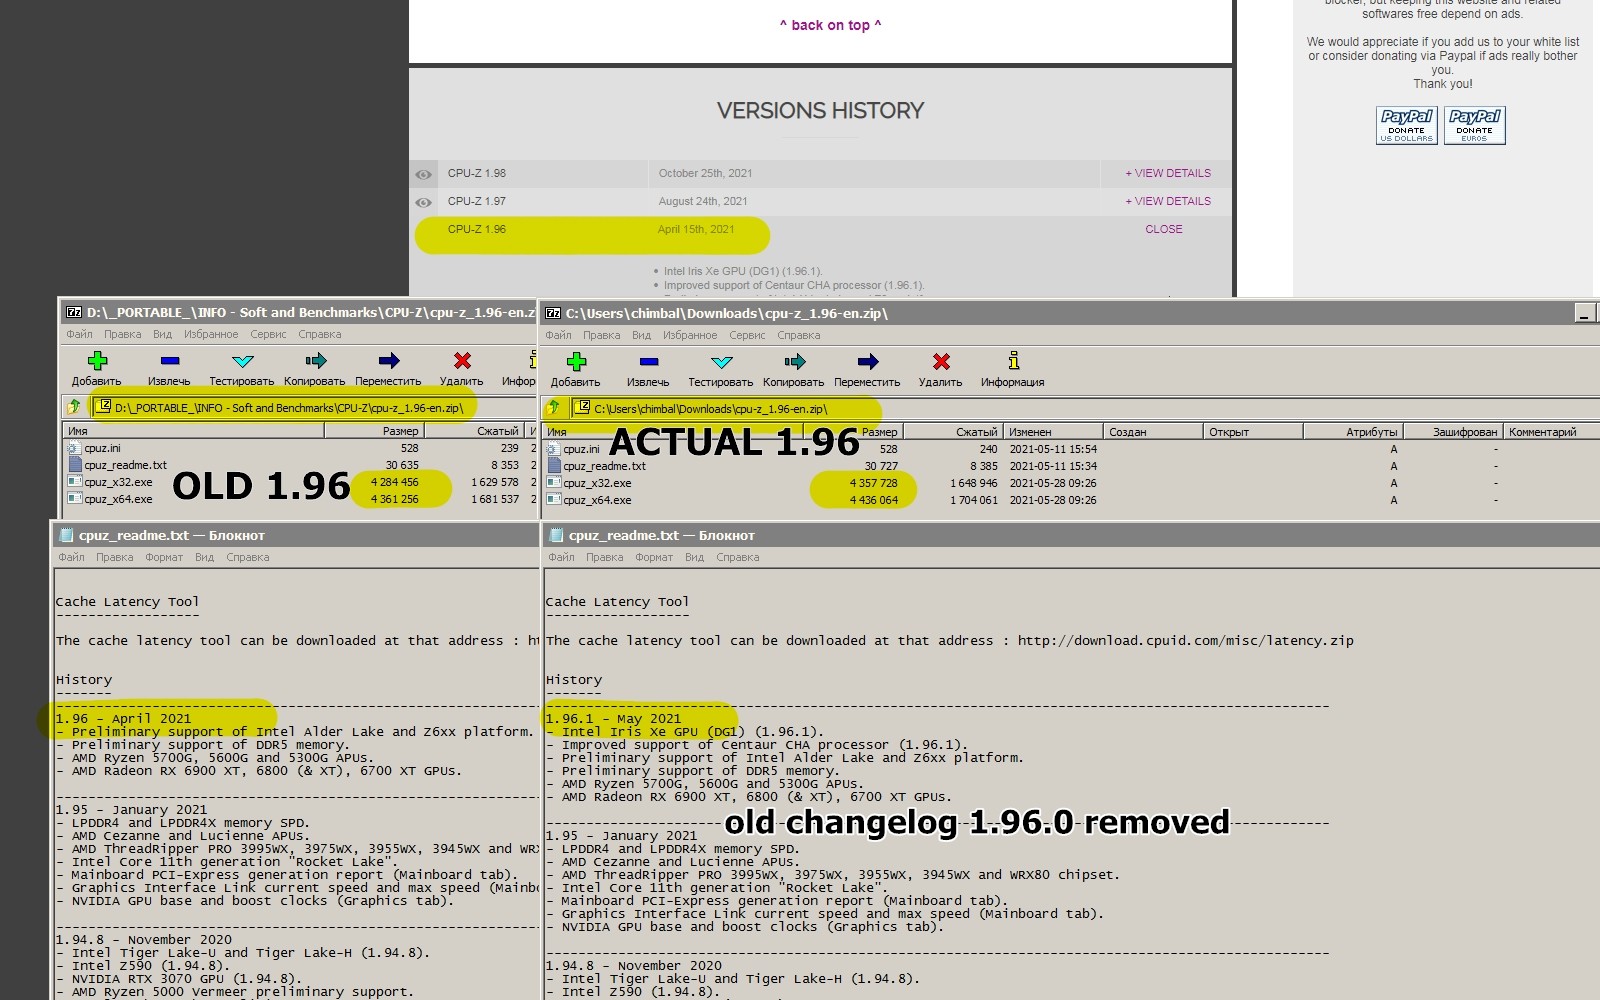Open Файл menu in left 7-Zip window
Viewport: 1600px width, 1000px height.
tap(79, 334)
